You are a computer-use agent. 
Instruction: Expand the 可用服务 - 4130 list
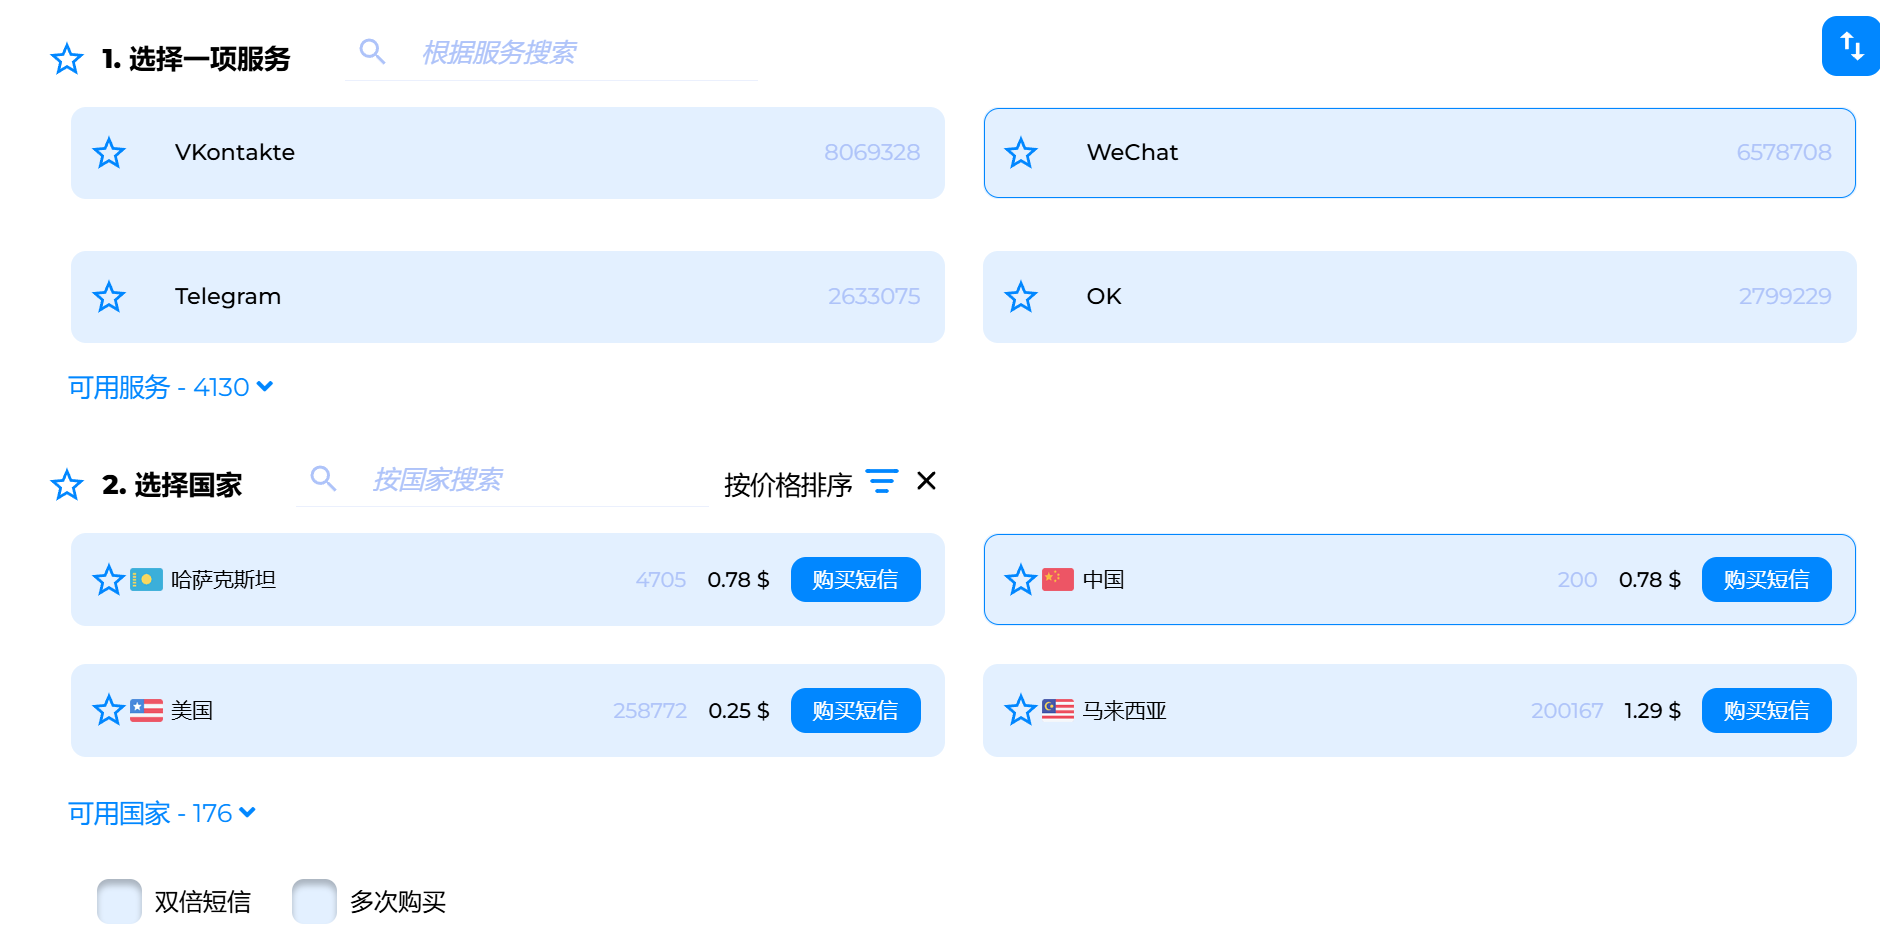pyautogui.click(x=170, y=387)
